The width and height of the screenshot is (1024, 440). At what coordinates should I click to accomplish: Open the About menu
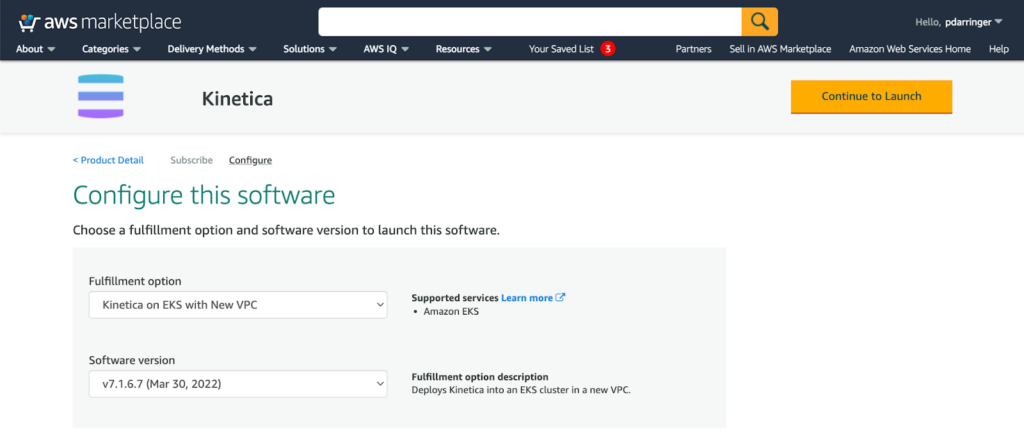click(x=36, y=49)
